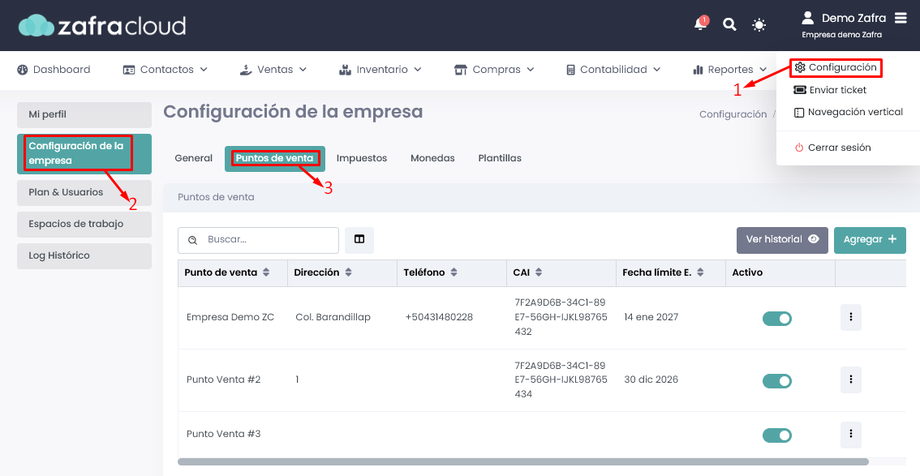Sort by Dirección column arrows
920x476 pixels.
click(x=349, y=272)
